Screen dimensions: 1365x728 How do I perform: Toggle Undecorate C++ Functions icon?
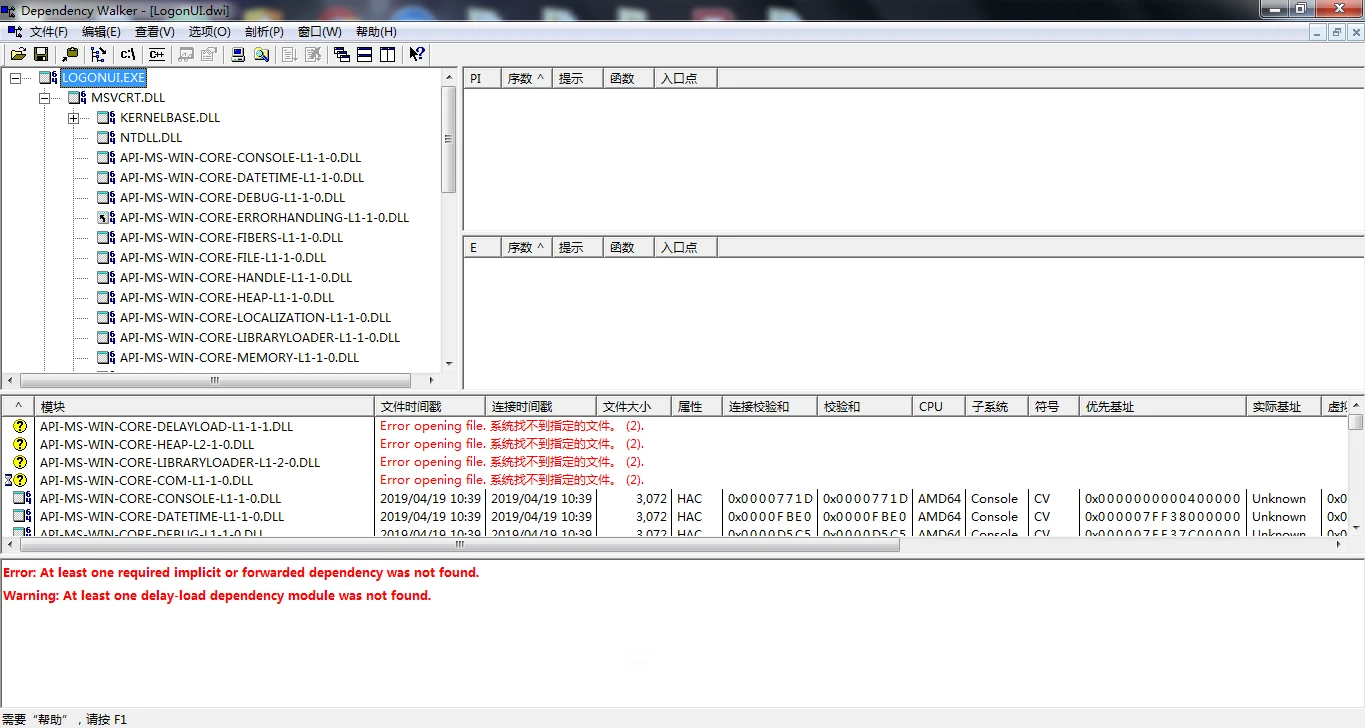pos(157,54)
